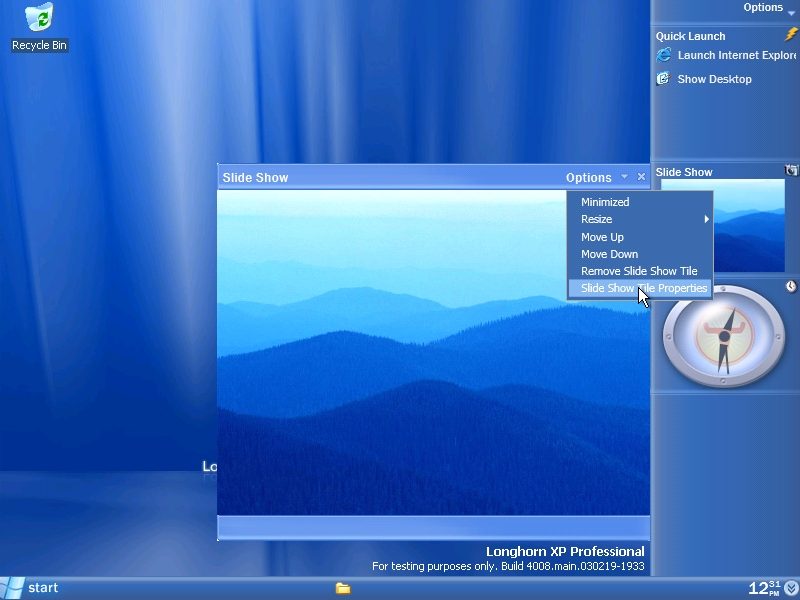Viewport: 800px width, 600px height.
Task: Click the Windows flag icon on start button
Action: point(13,588)
